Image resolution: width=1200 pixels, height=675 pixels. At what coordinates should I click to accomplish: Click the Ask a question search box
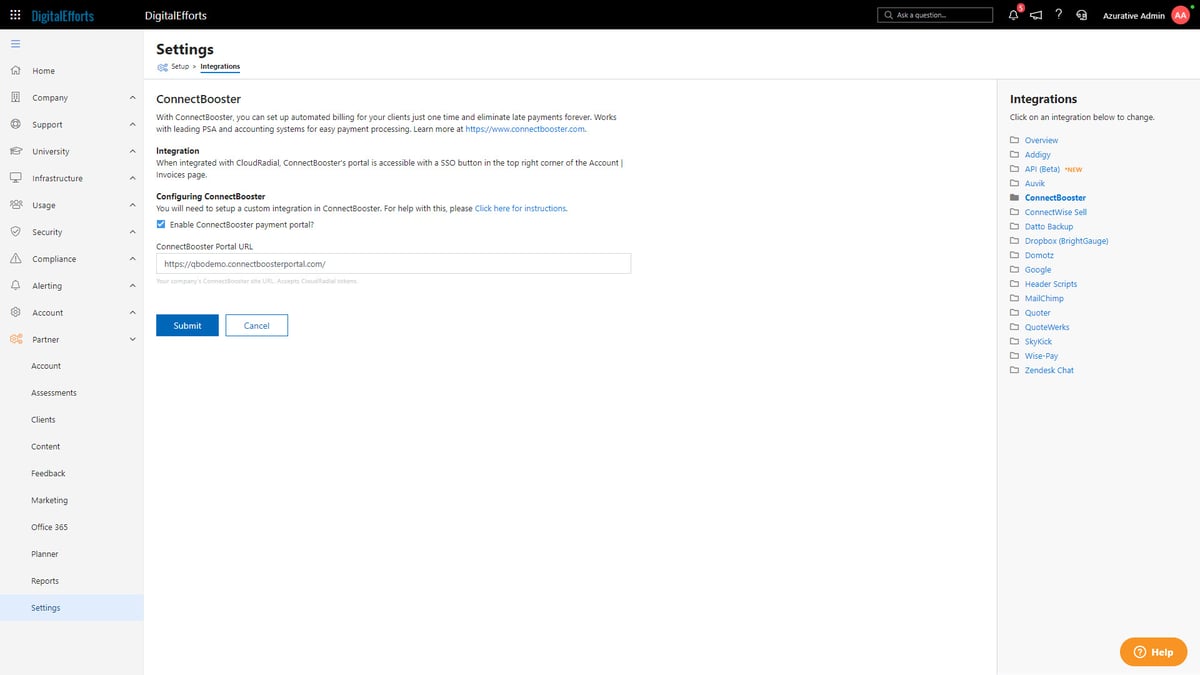tap(935, 15)
